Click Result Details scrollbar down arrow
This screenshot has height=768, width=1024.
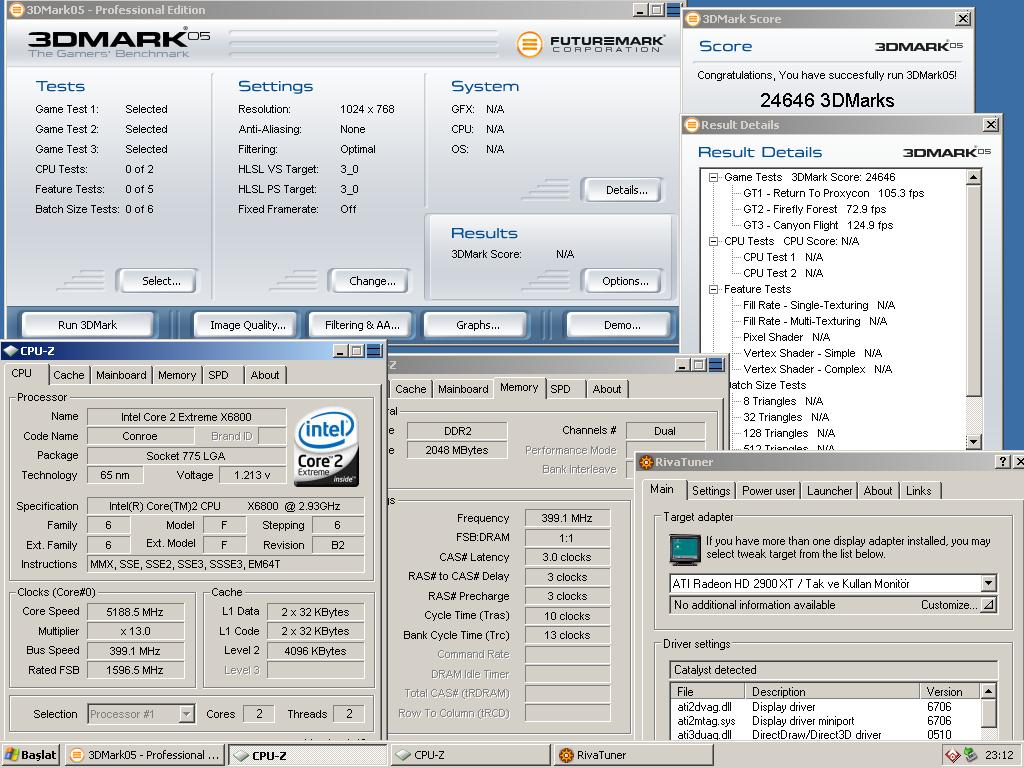974,442
